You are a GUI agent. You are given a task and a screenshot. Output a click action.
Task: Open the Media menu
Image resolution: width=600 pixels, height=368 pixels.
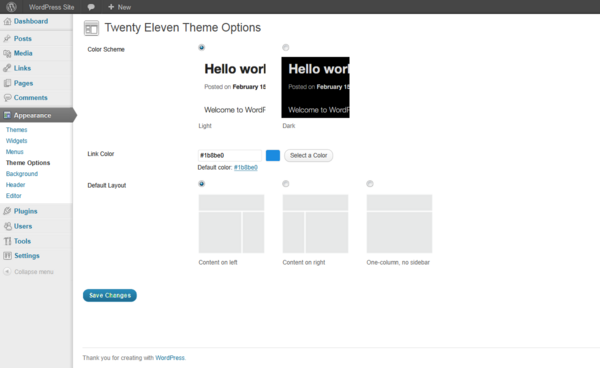tap(23, 53)
